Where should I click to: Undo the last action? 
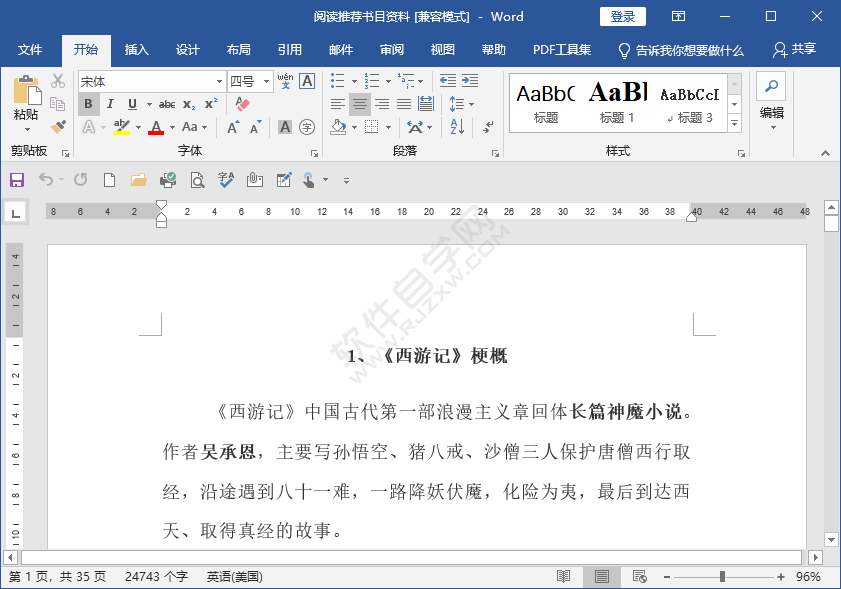[46, 180]
